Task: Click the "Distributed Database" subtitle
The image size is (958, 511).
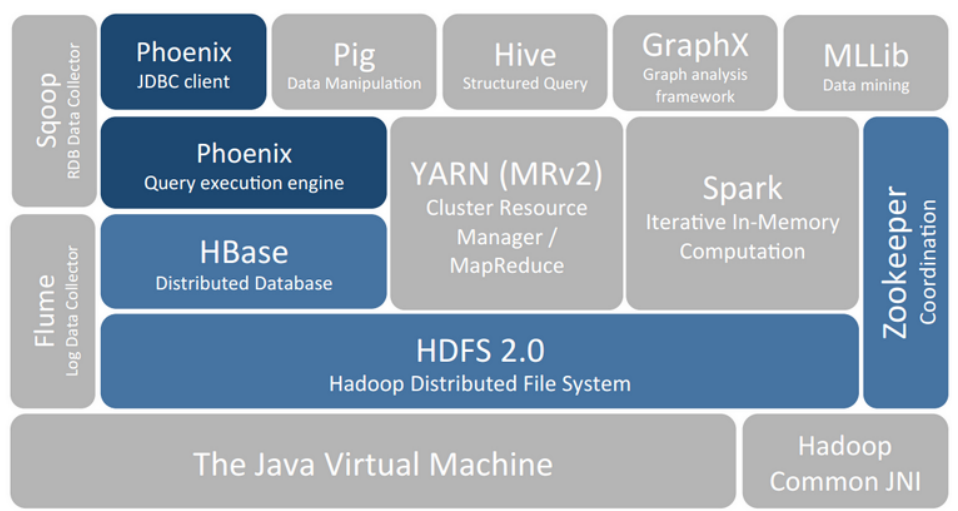Action: pos(244,283)
